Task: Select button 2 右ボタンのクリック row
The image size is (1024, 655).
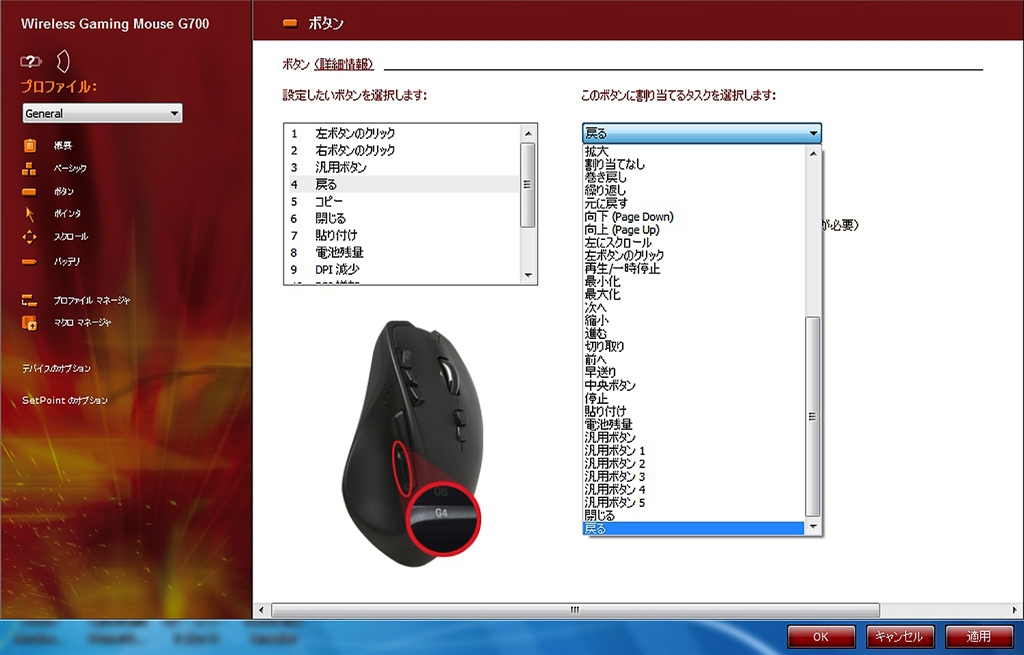Action: [x=404, y=150]
